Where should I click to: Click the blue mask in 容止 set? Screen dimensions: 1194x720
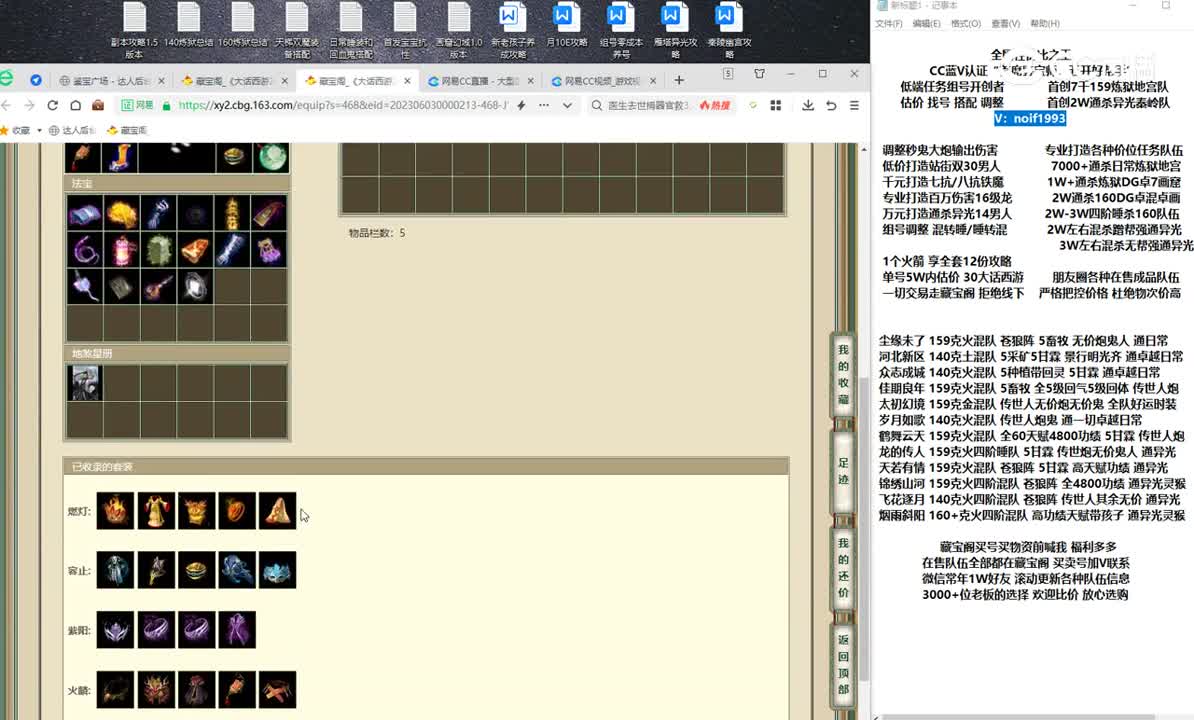277,570
